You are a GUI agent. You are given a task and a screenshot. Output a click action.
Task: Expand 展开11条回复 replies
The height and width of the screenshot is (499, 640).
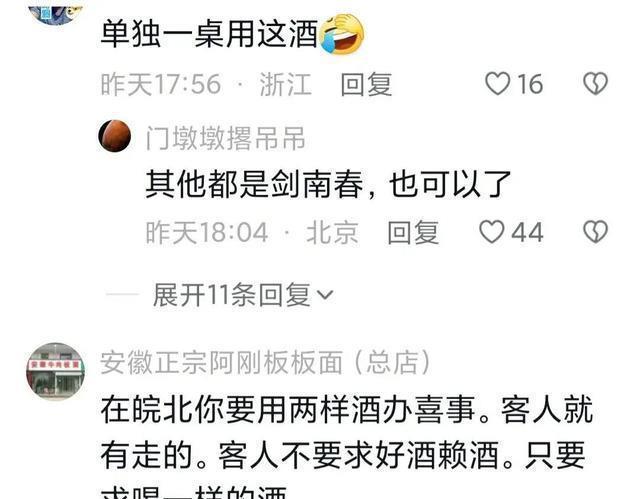point(242,295)
